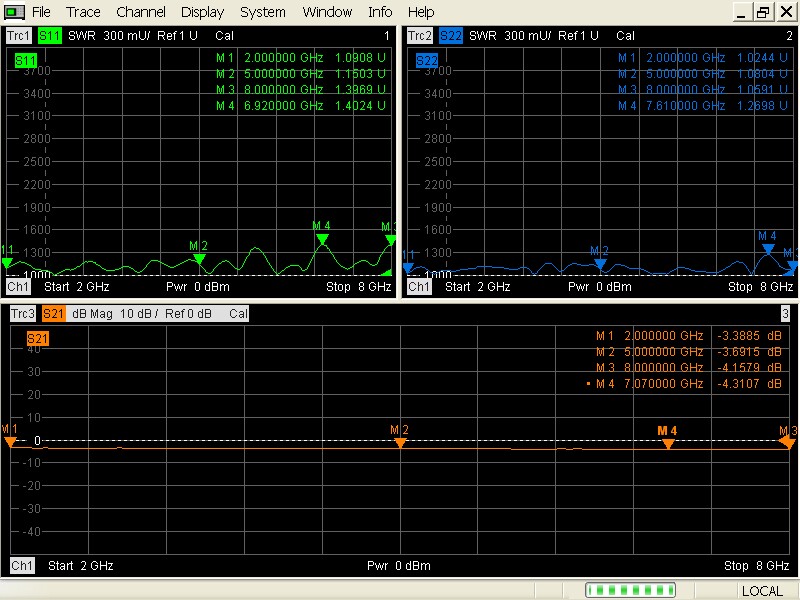Click S22 diagram Pwr 0 dBm label
This screenshot has width=800, height=600.
[599, 287]
